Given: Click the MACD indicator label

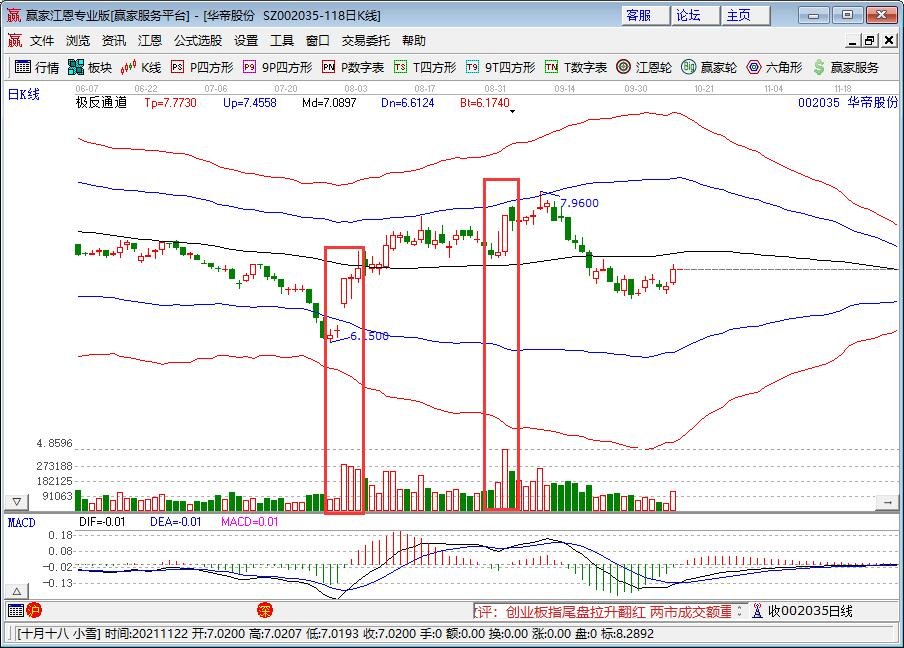Looking at the screenshot, I should pyautogui.click(x=21, y=522).
